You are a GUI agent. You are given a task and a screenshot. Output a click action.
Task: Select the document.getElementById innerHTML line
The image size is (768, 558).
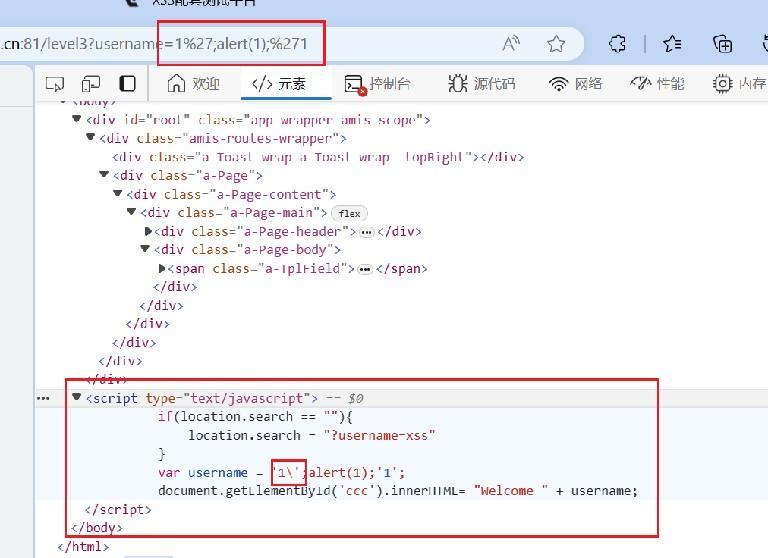pyautogui.click(x=398, y=490)
